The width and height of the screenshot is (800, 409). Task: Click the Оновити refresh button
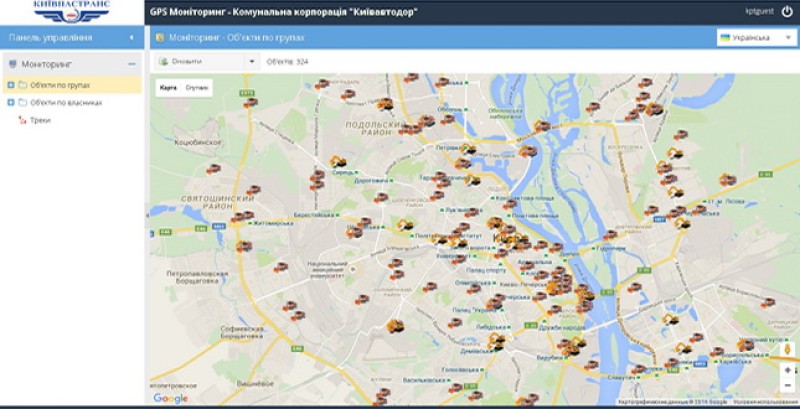(201, 62)
